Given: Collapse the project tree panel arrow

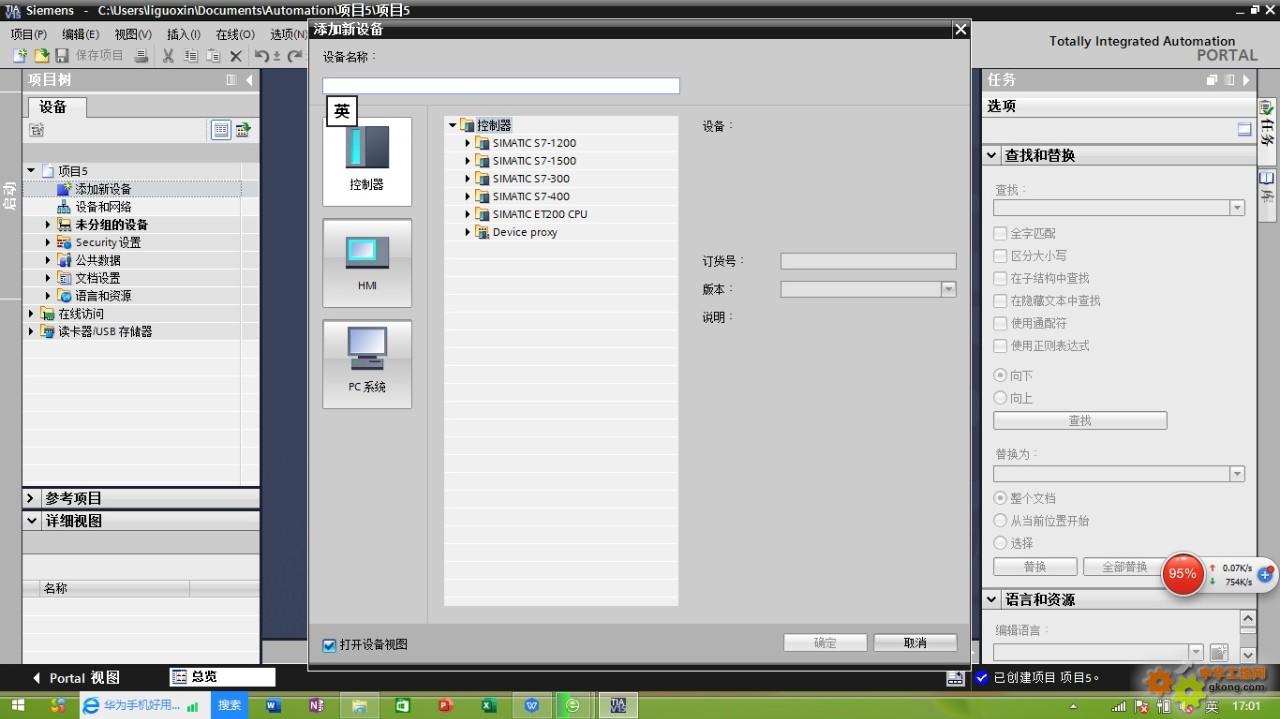Looking at the screenshot, I should [x=250, y=80].
